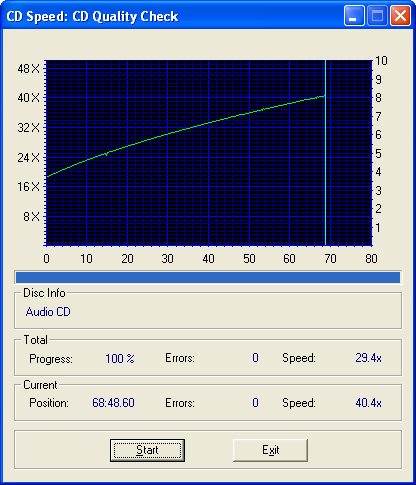Click the 80 label on time axis

click(371, 259)
